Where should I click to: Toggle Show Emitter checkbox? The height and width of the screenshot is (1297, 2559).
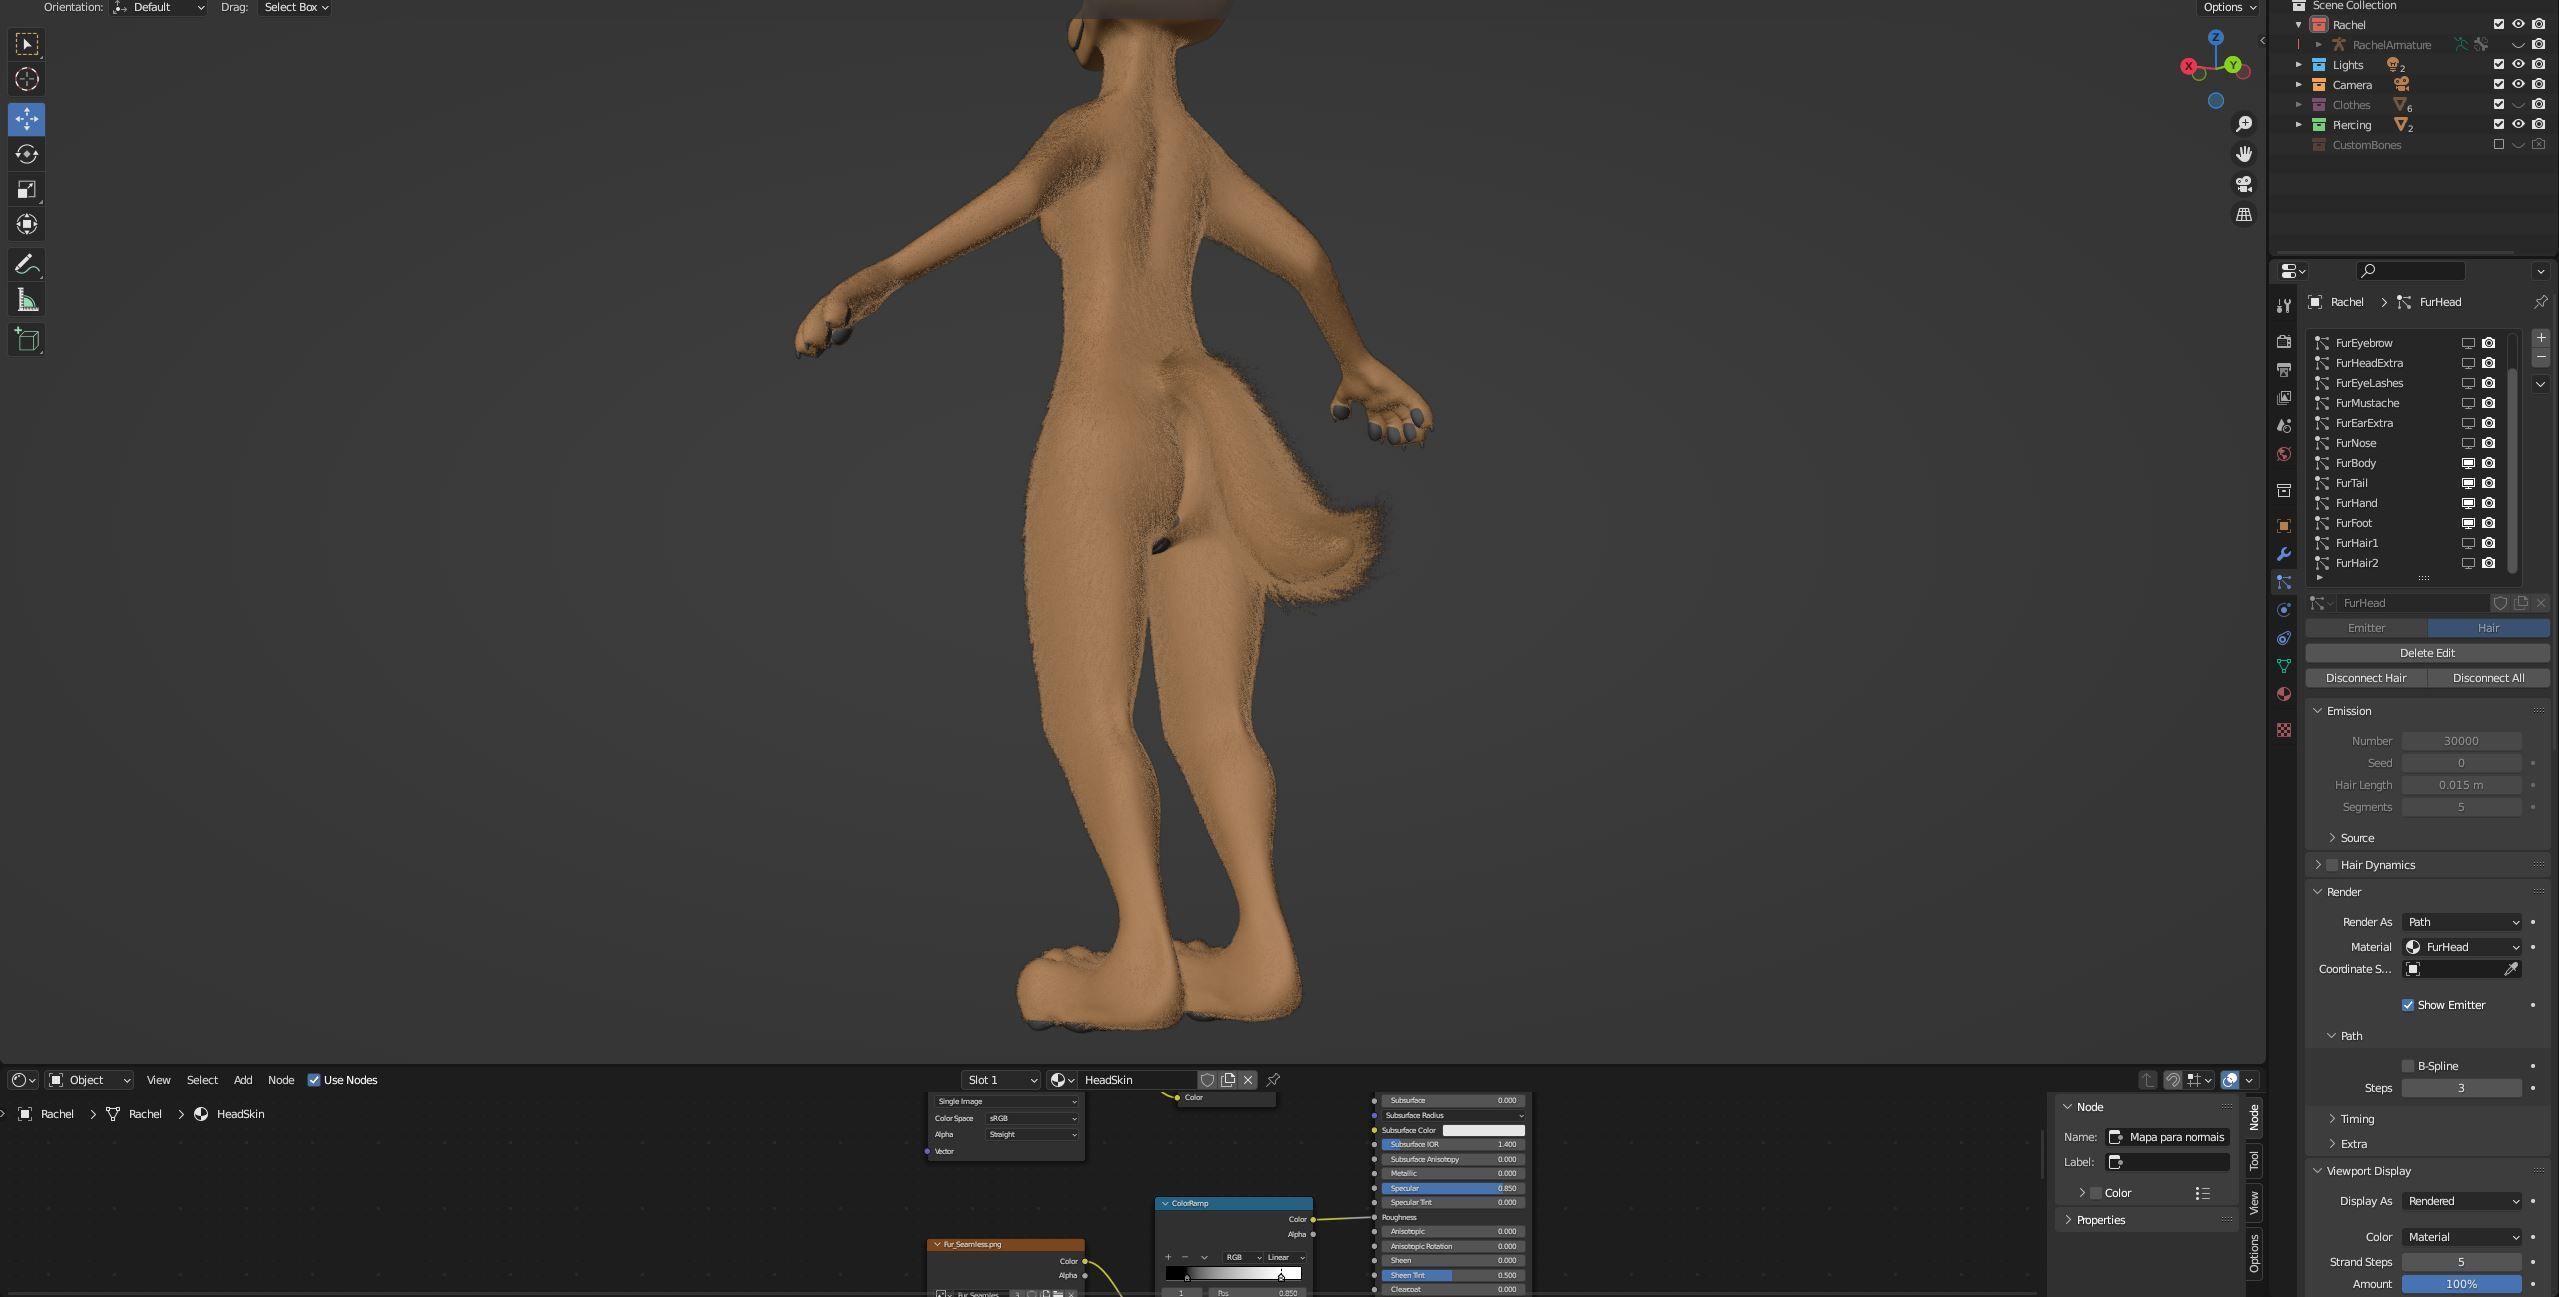click(2408, 1005)
